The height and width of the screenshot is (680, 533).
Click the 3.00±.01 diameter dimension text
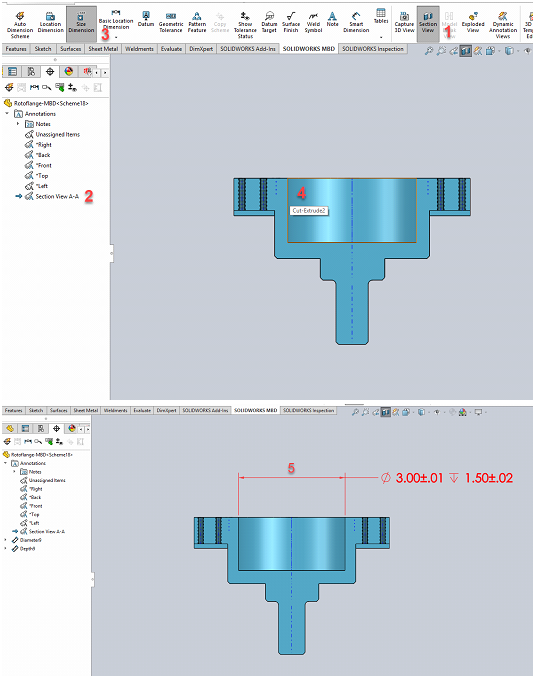[x=419, y=478]
